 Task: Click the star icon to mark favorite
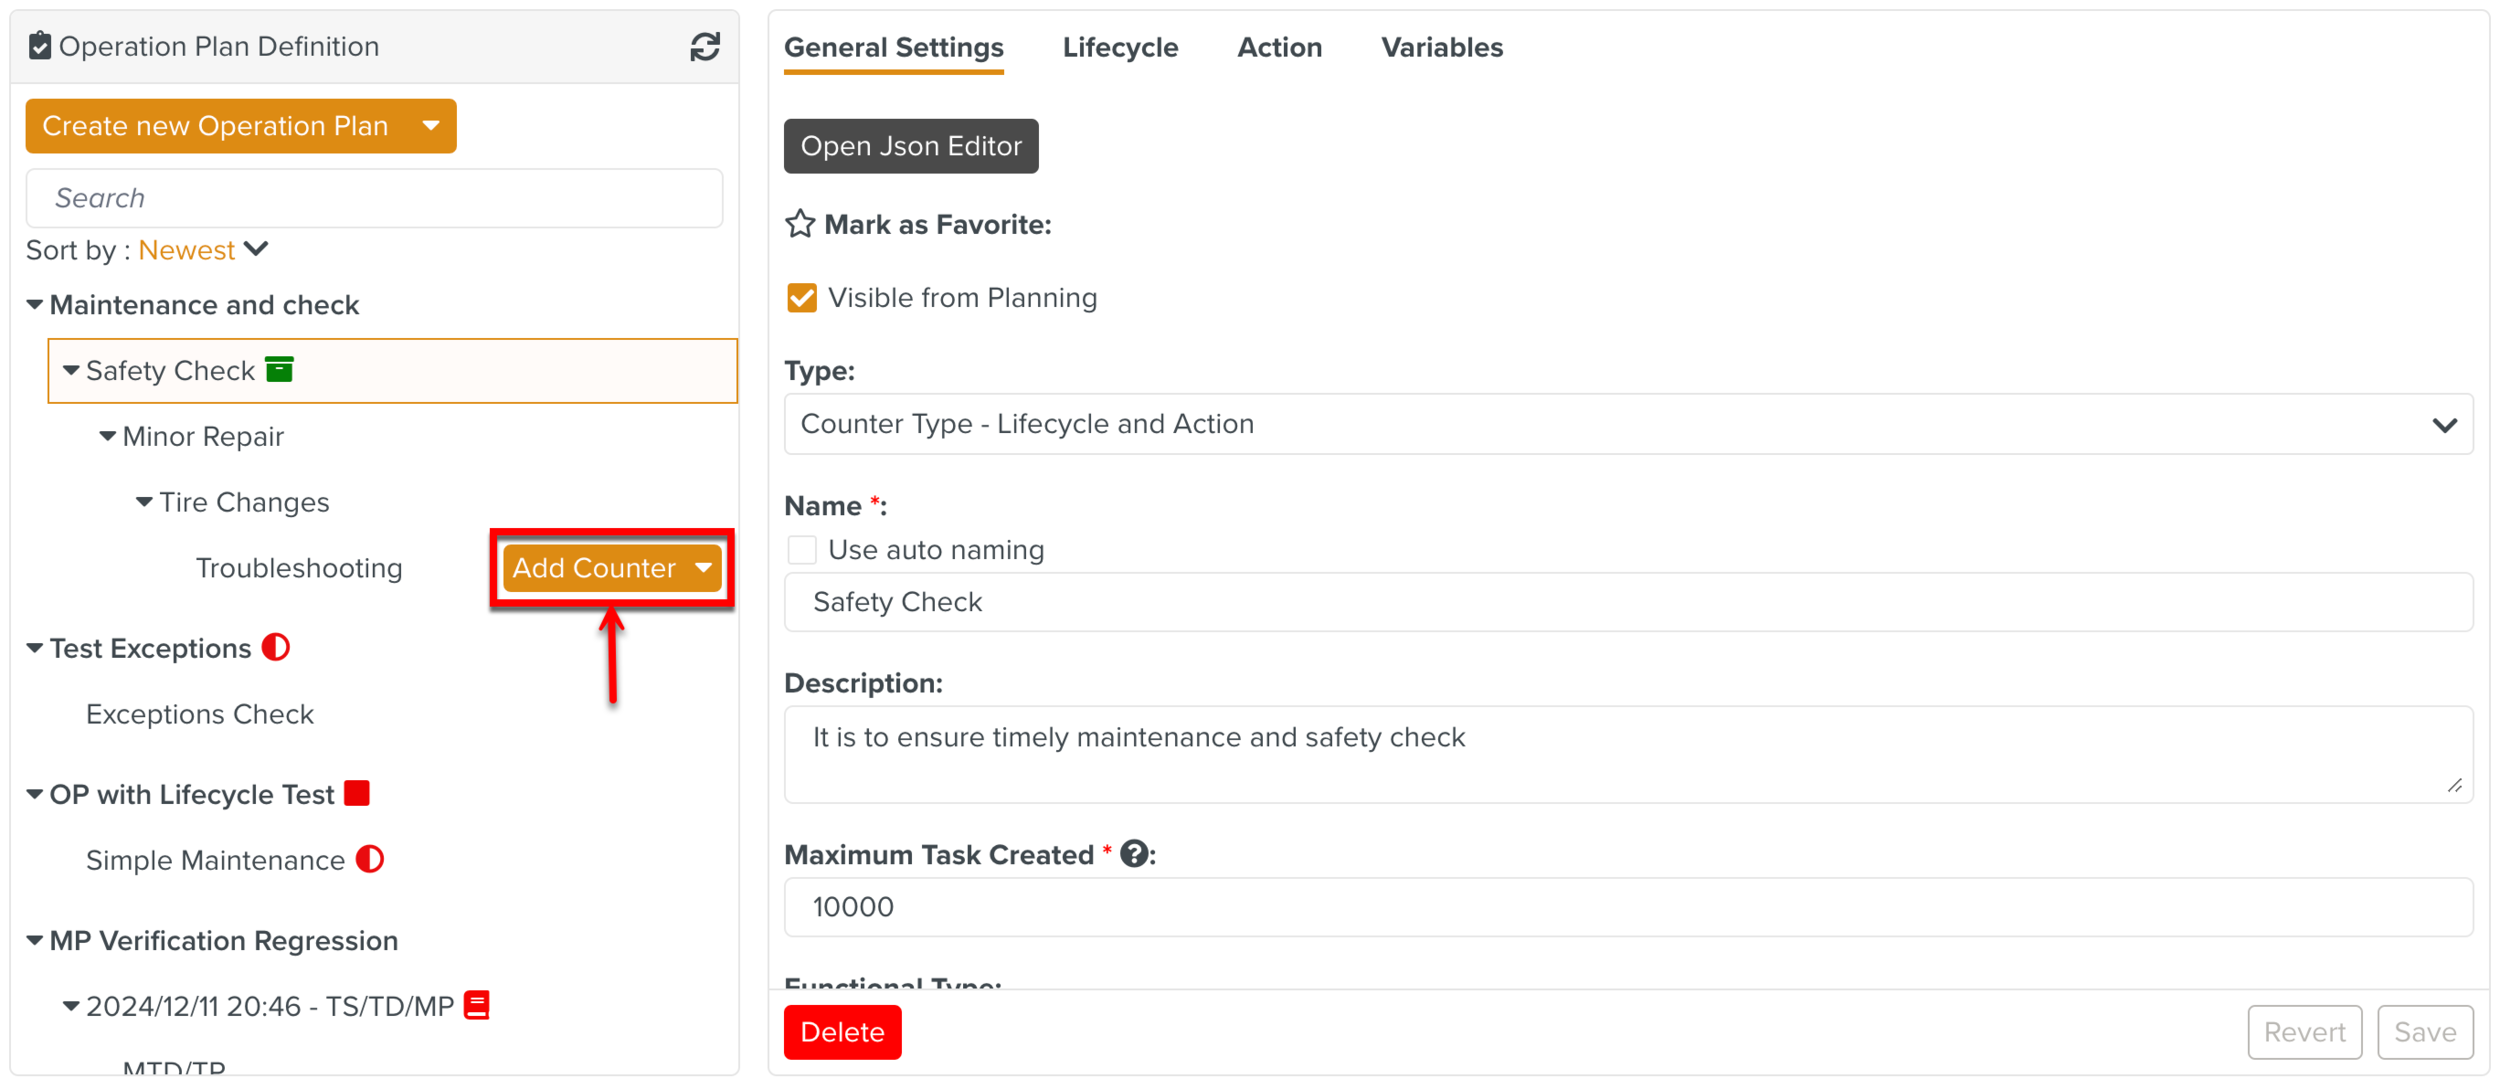(x=800, y=224)
